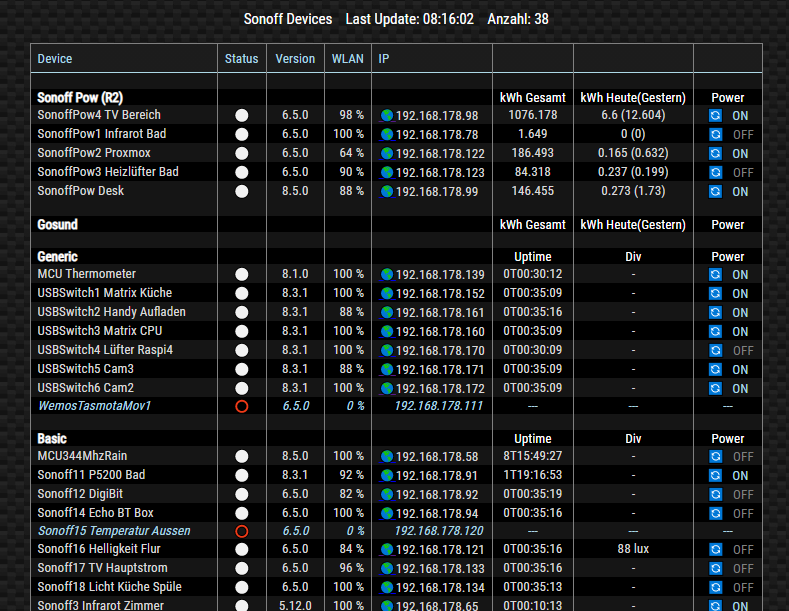Click the globe icon for MCU344MhzRain
Screen dimensions: 789x611
pos(386,456)
